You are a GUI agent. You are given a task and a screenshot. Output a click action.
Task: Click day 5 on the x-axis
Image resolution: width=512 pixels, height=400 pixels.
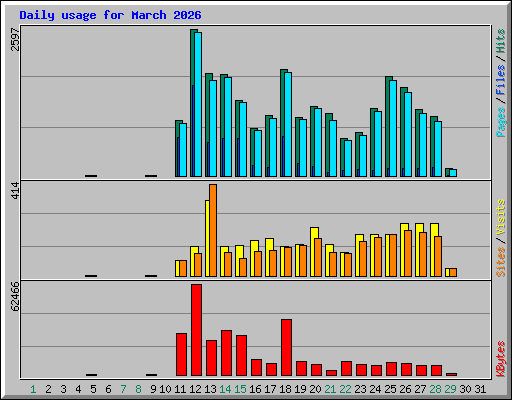coord(93,389)
